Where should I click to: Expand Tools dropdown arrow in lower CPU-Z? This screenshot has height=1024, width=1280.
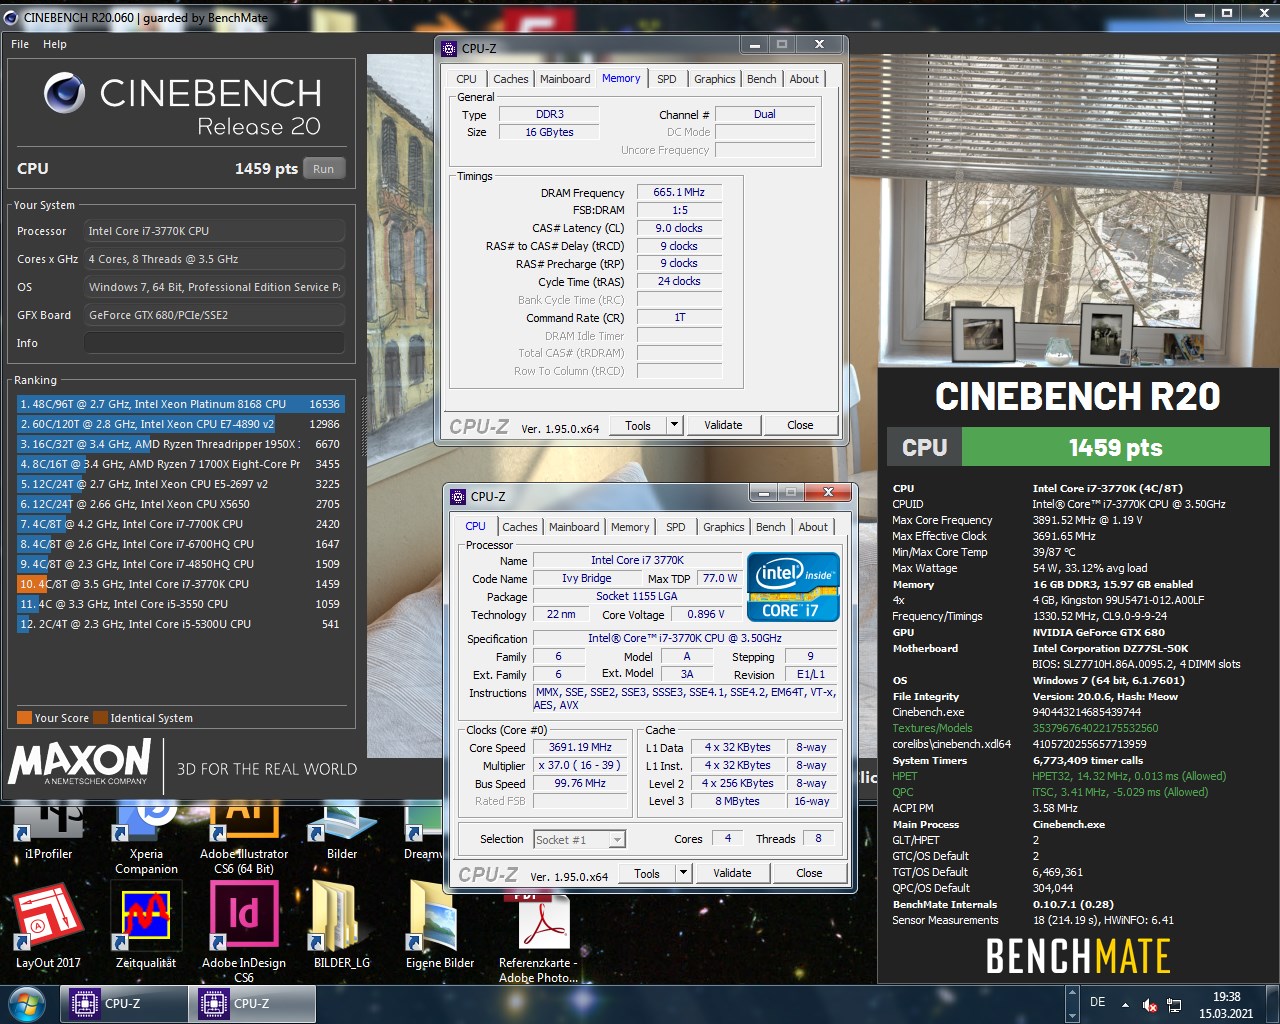[x=683, y=873]
